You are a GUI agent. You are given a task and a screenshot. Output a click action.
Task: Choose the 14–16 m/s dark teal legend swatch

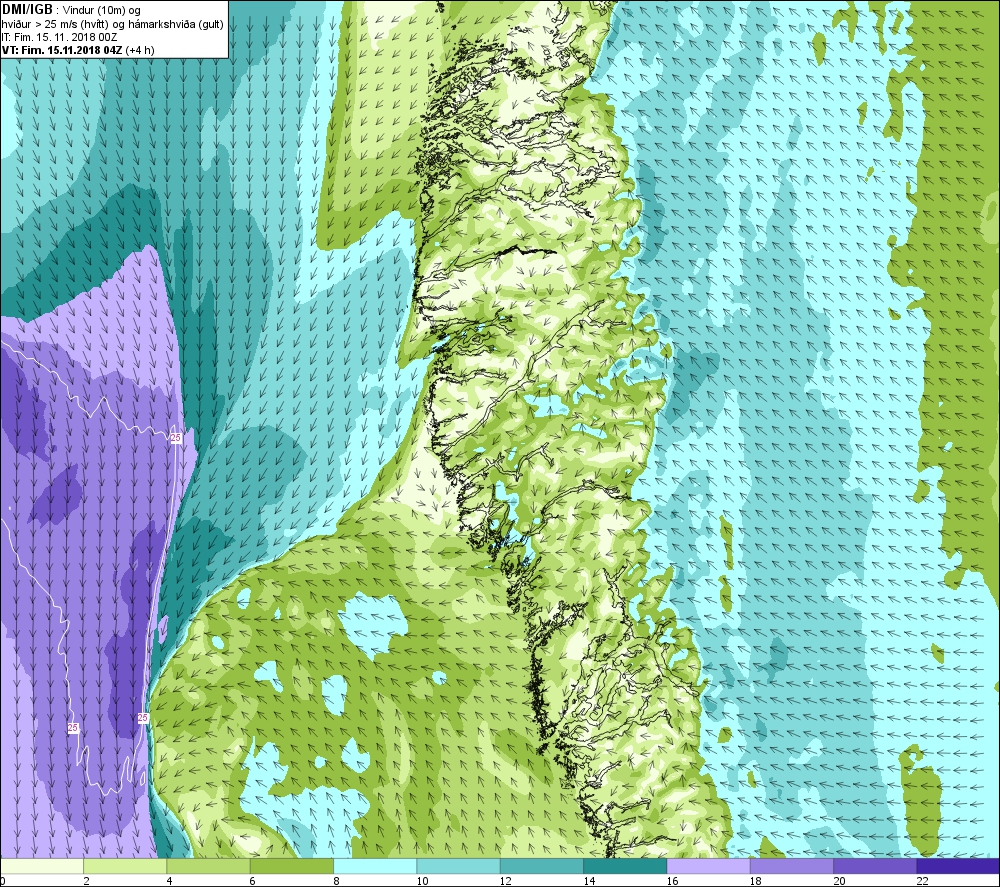coord(625,866)
